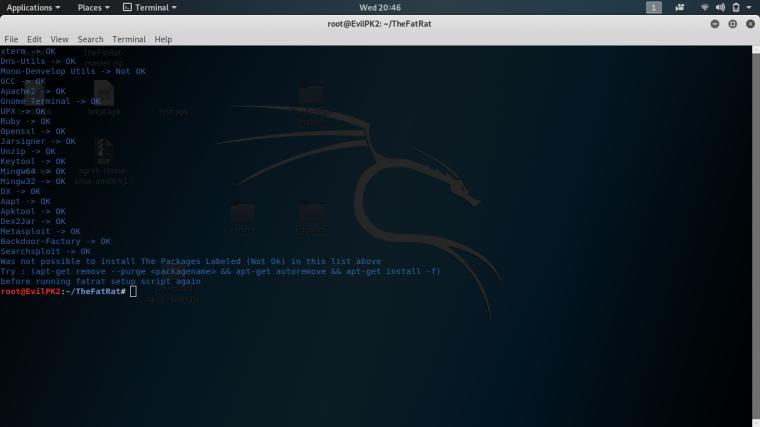The width and height of the screenshot is (760, 427).
Task: Click the 'Jarsigner -> OK' line
Action: pos(38,142)
